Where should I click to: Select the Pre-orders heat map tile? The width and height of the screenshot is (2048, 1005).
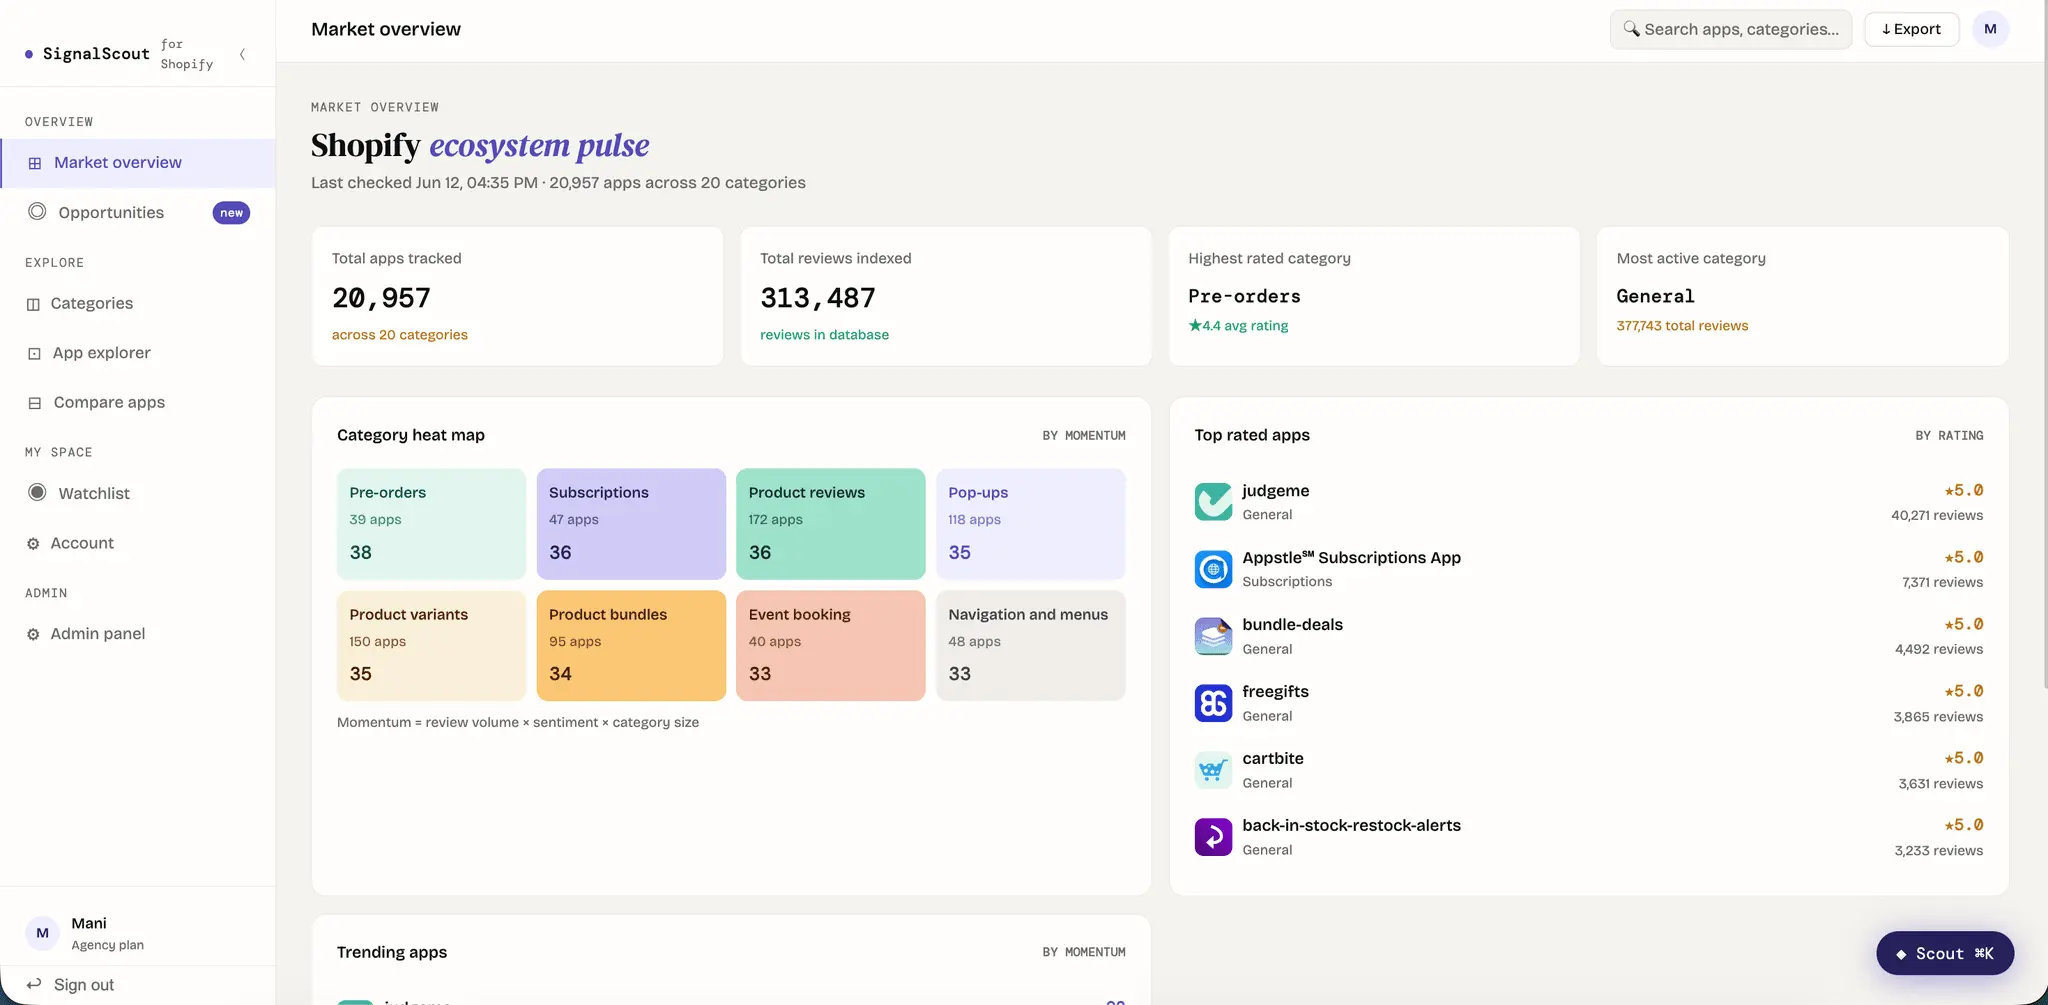[431, 524]
